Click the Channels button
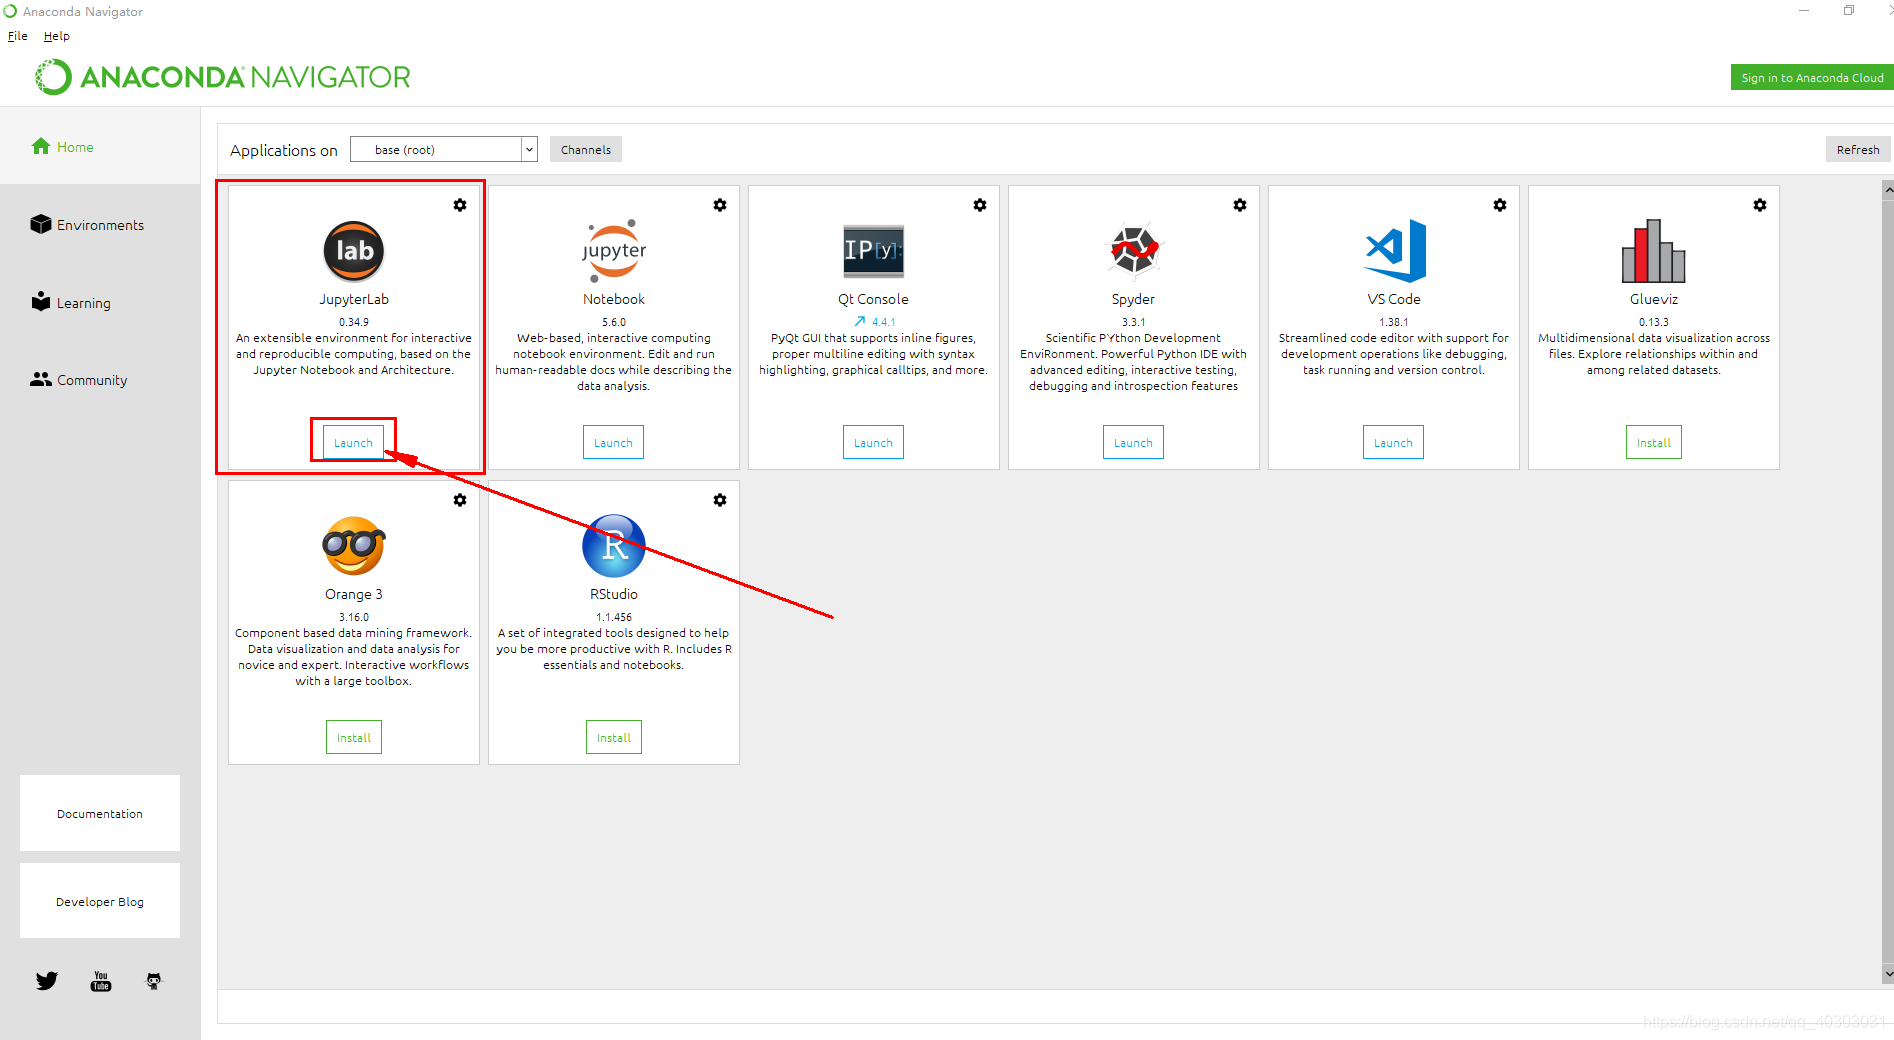This screenshot has height=1040, width=1894. (586, 150)
